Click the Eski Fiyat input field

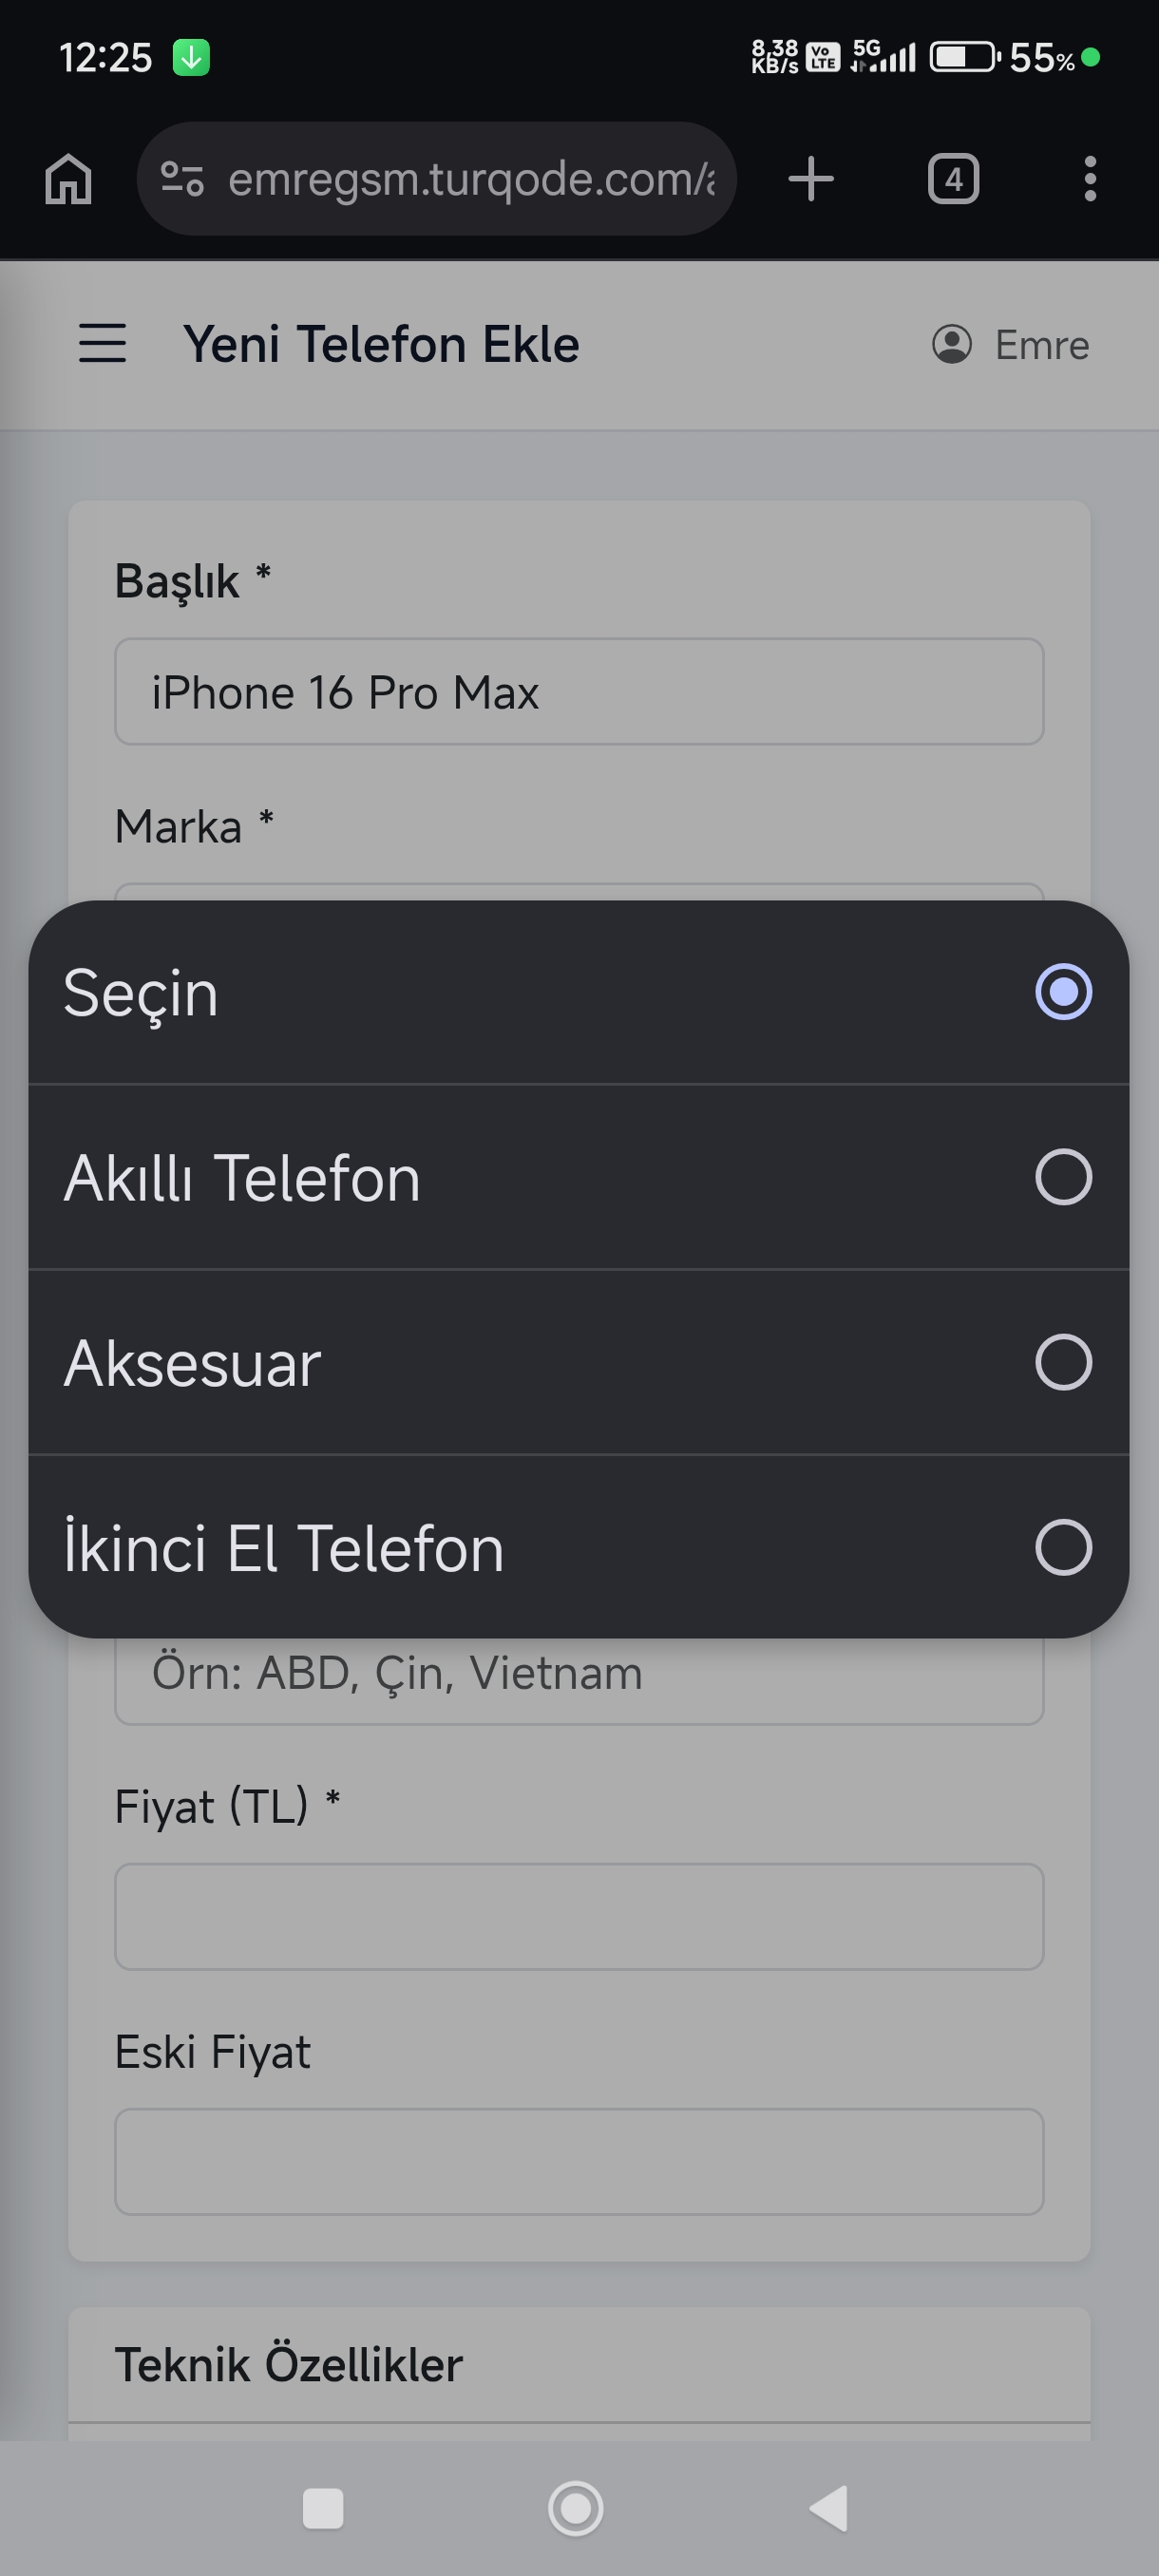pos(579,2162)
